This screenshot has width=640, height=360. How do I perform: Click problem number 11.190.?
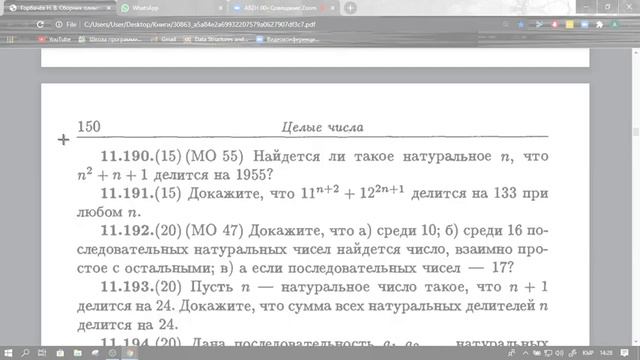coord(127,156)
